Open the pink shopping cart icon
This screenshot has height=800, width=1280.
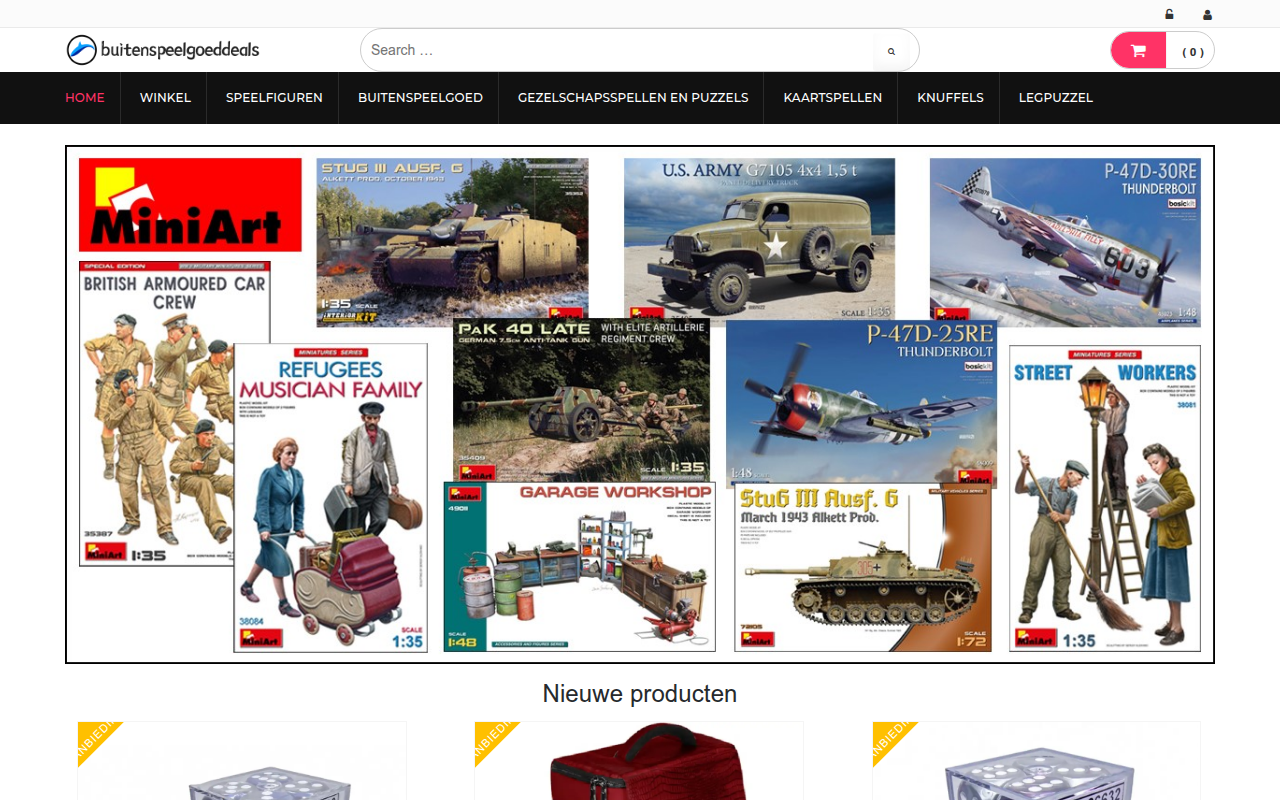coord(1138,51)
